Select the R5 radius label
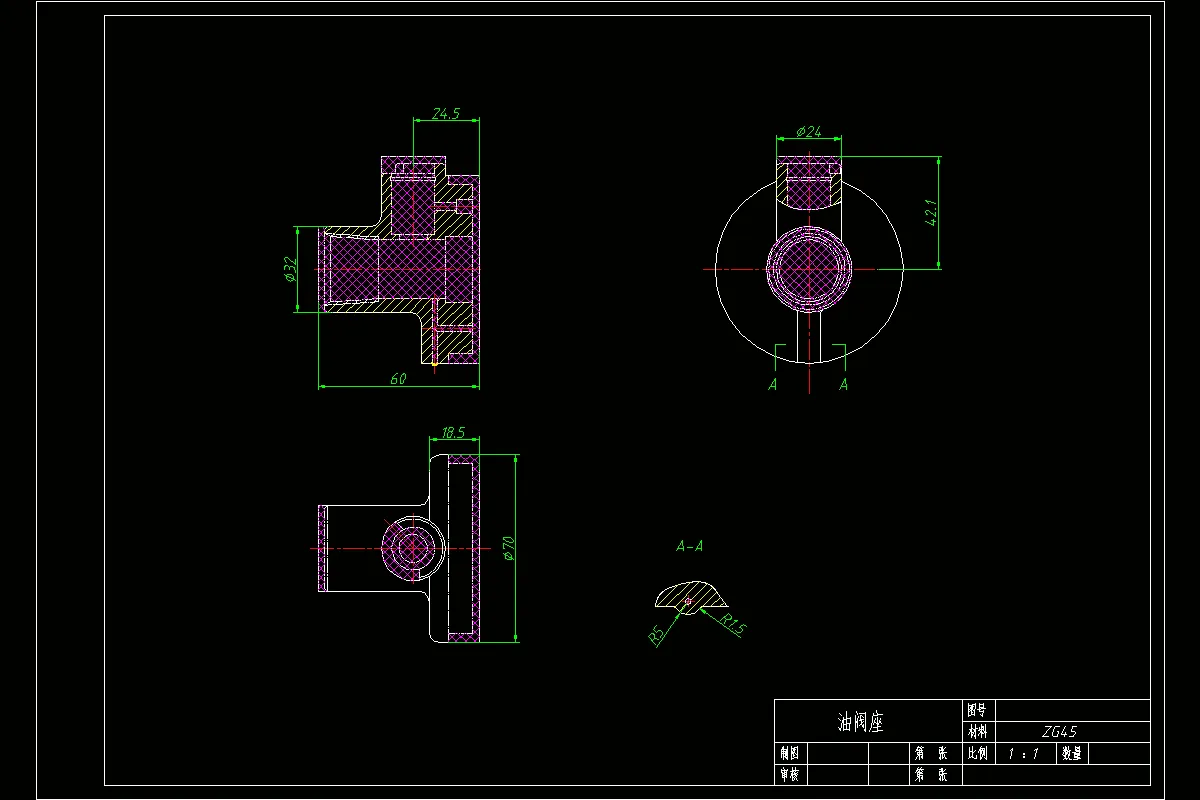1200x800 pixels. pos(657,634)
